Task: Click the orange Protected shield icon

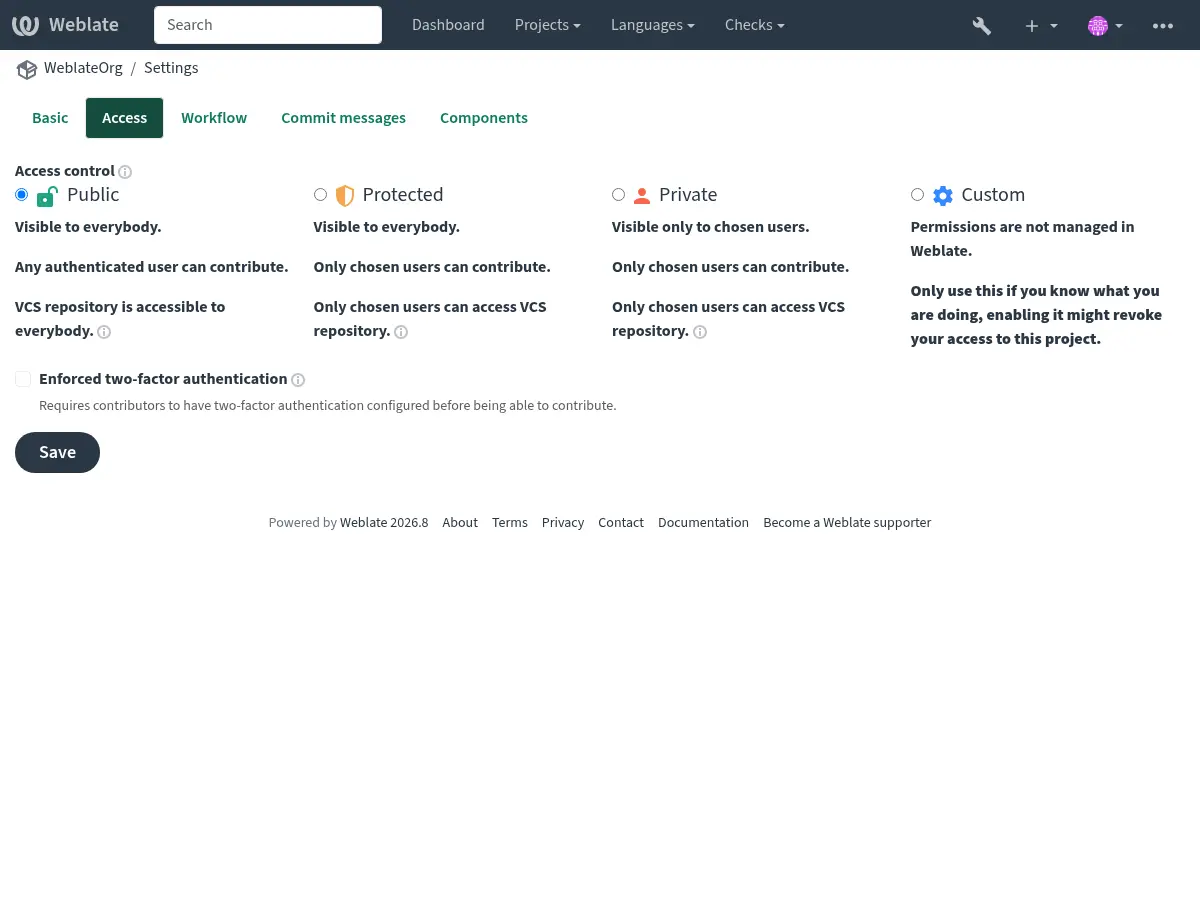Action: tap(345, 195)
